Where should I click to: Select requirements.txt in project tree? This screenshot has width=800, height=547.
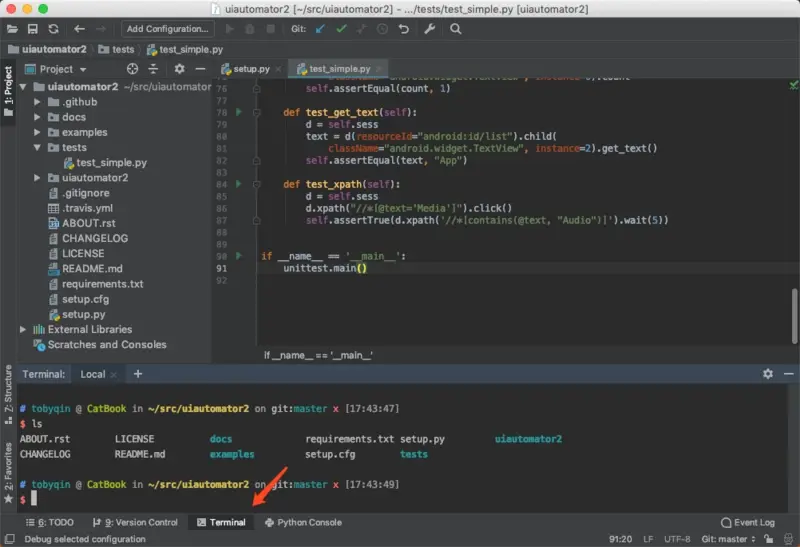96,284
